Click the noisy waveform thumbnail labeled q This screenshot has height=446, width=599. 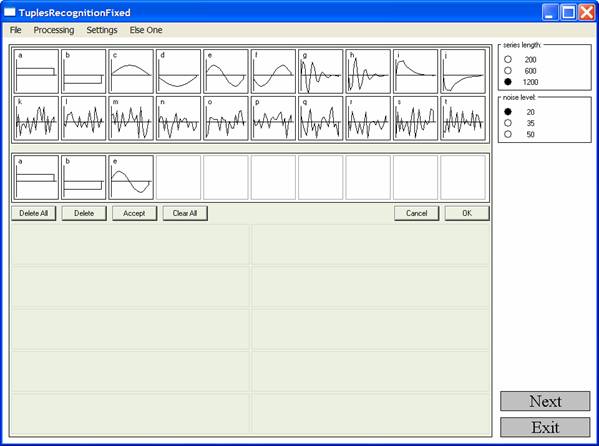pos(321,118)
